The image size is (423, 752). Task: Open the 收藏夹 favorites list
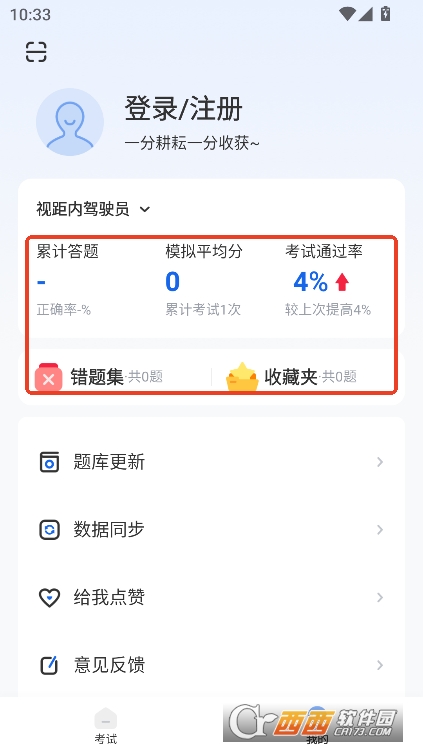pyautogui.click(x=291, y=377)
